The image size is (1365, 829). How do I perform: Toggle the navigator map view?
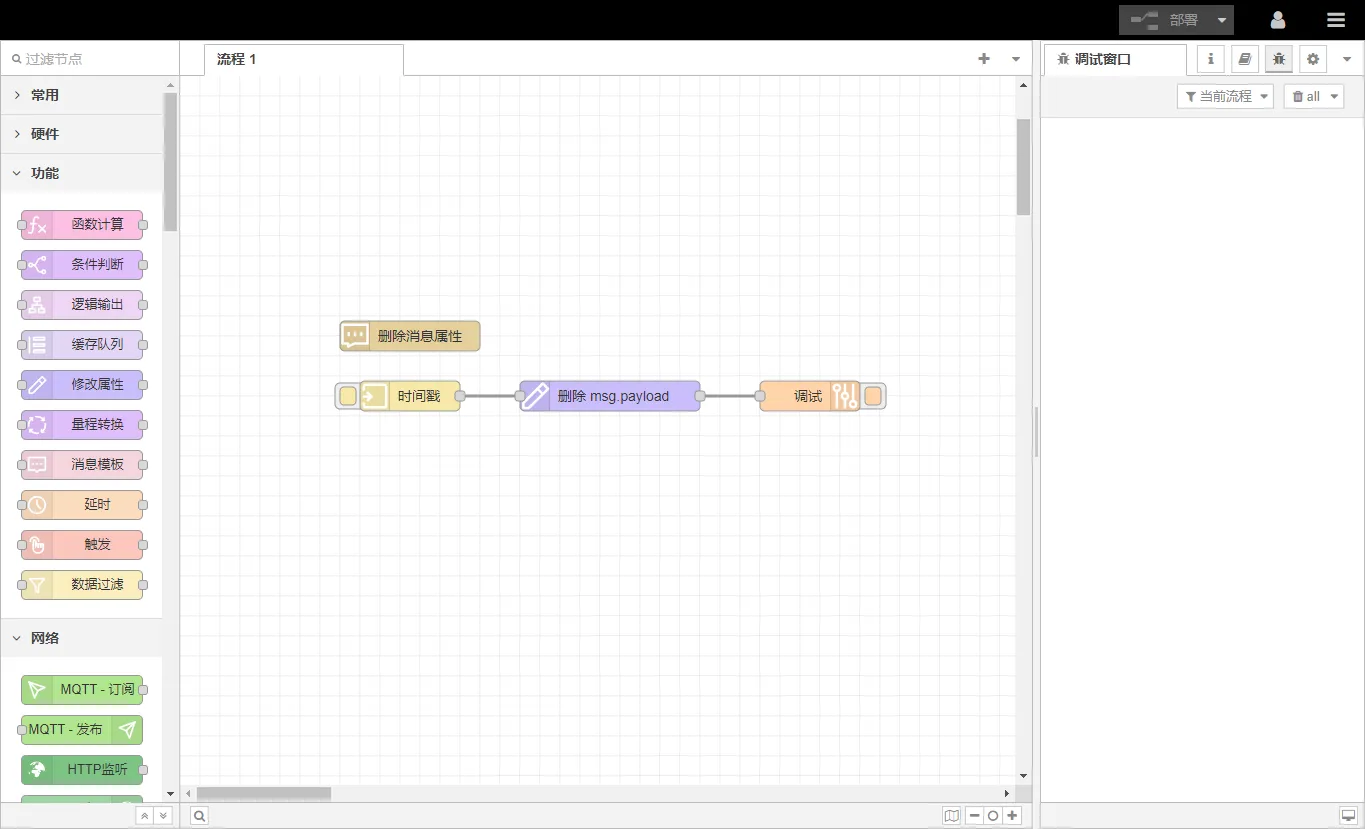[x=951, y=816]
